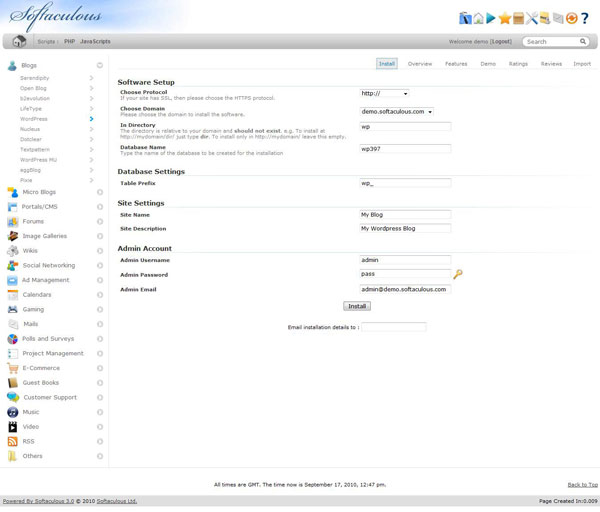Open the JavaScripts link

click(x=95, y=41)
